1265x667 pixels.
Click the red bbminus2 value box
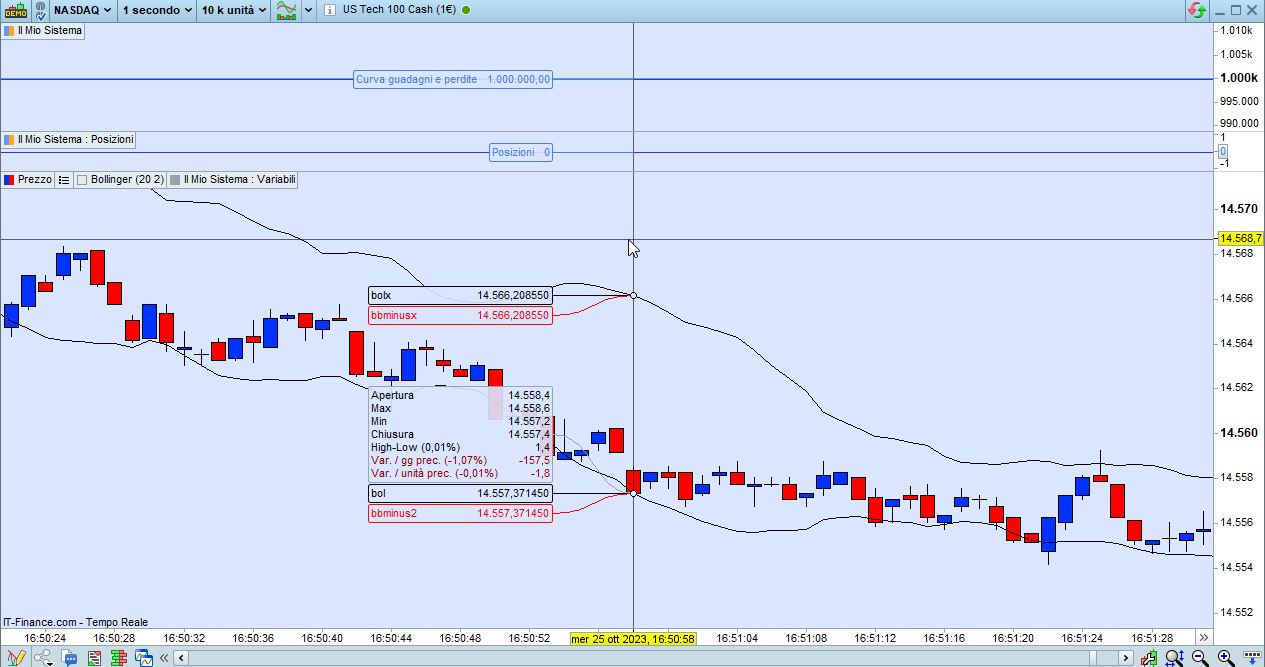(x=460, y=513)
